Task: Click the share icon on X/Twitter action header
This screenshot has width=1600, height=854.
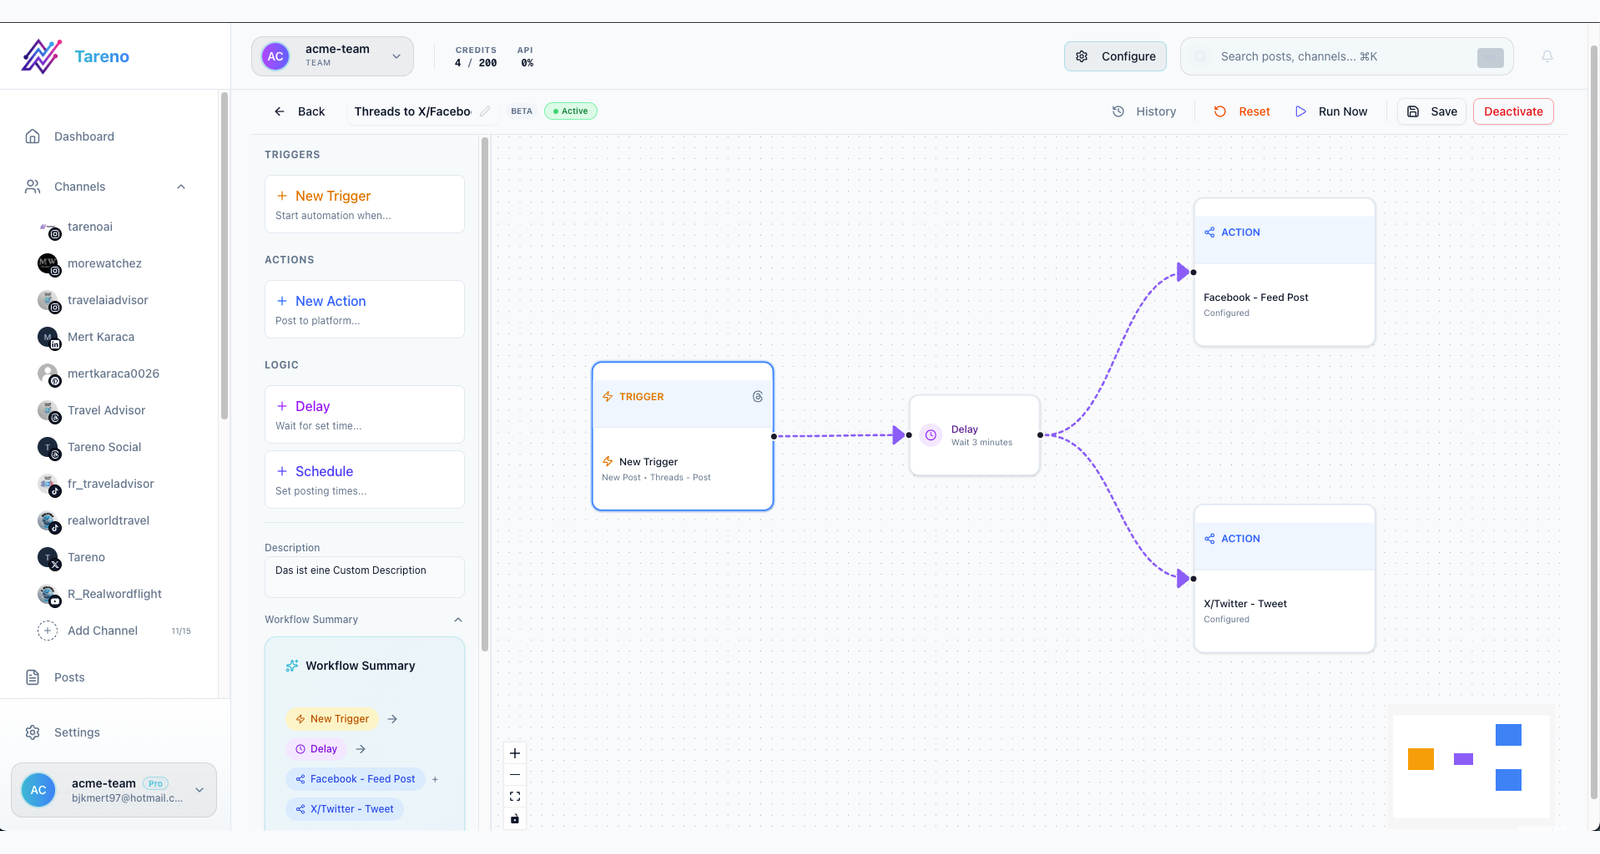Action: point(1210,538)
